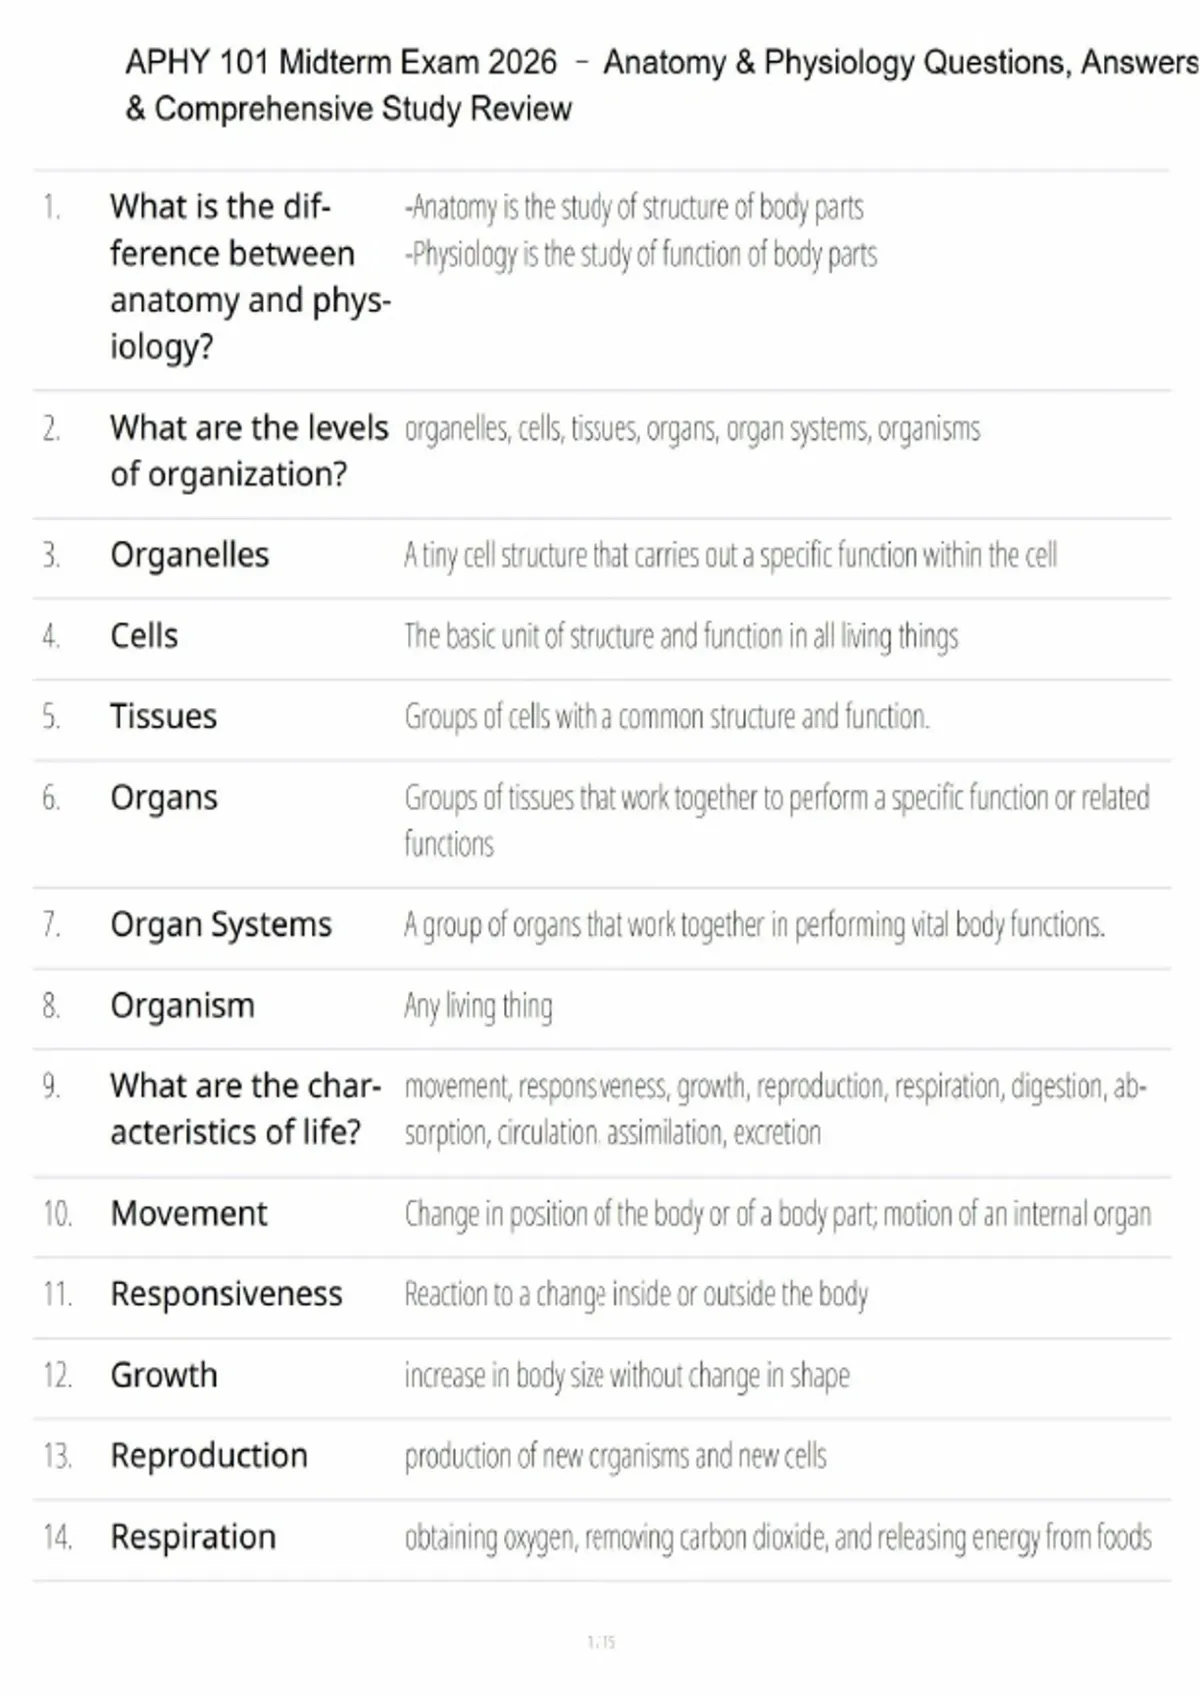The height and width of the screenshot is (1700, 1200).
Task: Click the 'Reproduction' term
Action: click(209, 1456)
